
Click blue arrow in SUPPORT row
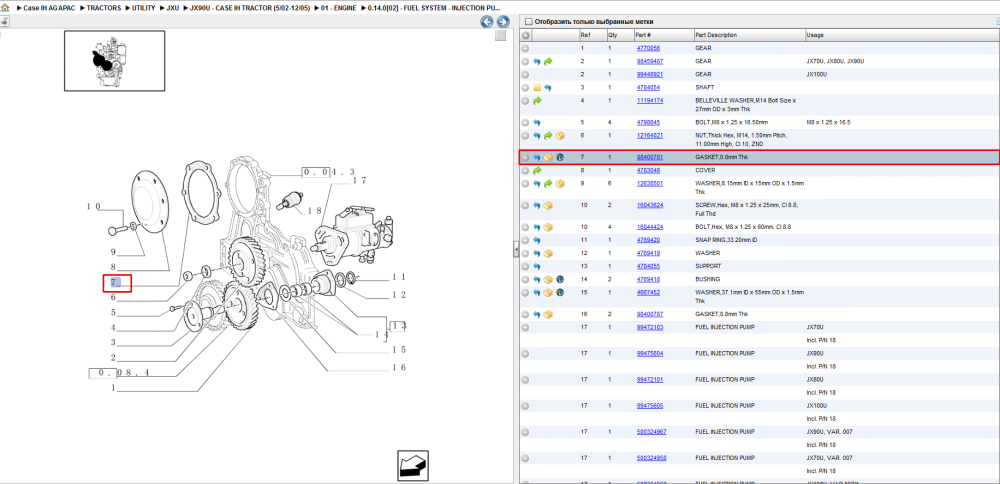coord(536,267)
